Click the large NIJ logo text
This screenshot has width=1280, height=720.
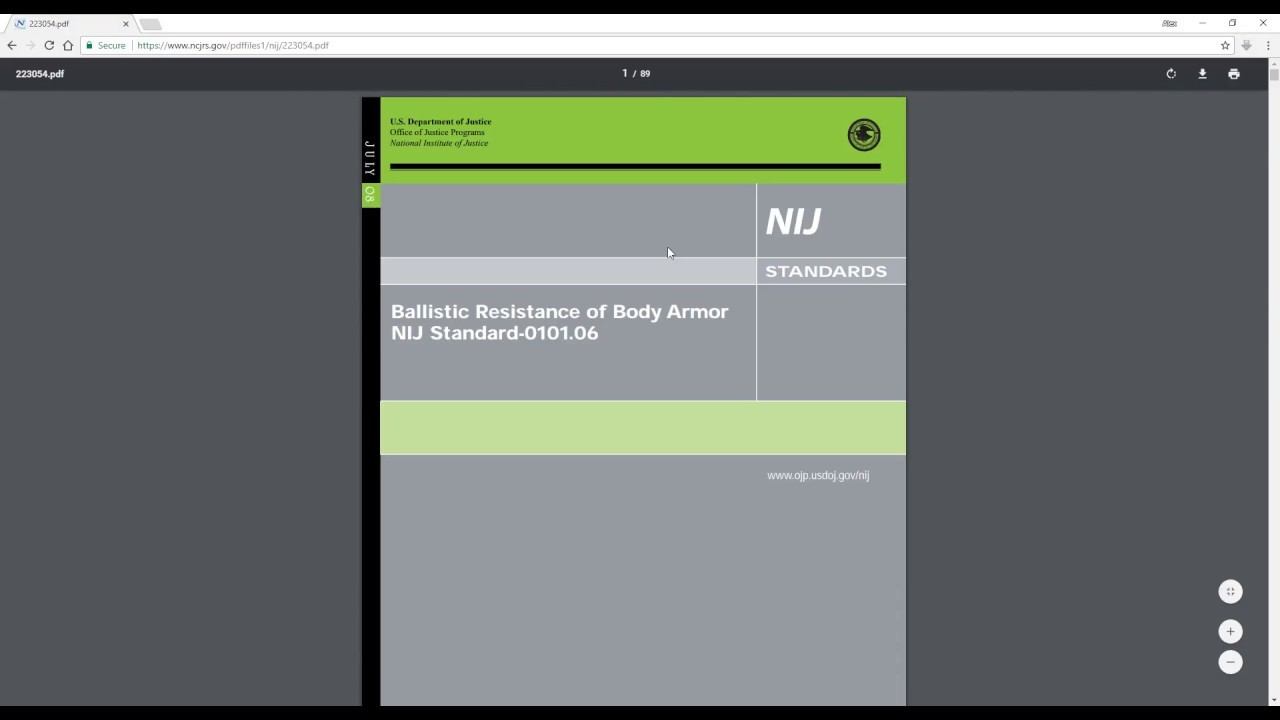click(793, 222)
